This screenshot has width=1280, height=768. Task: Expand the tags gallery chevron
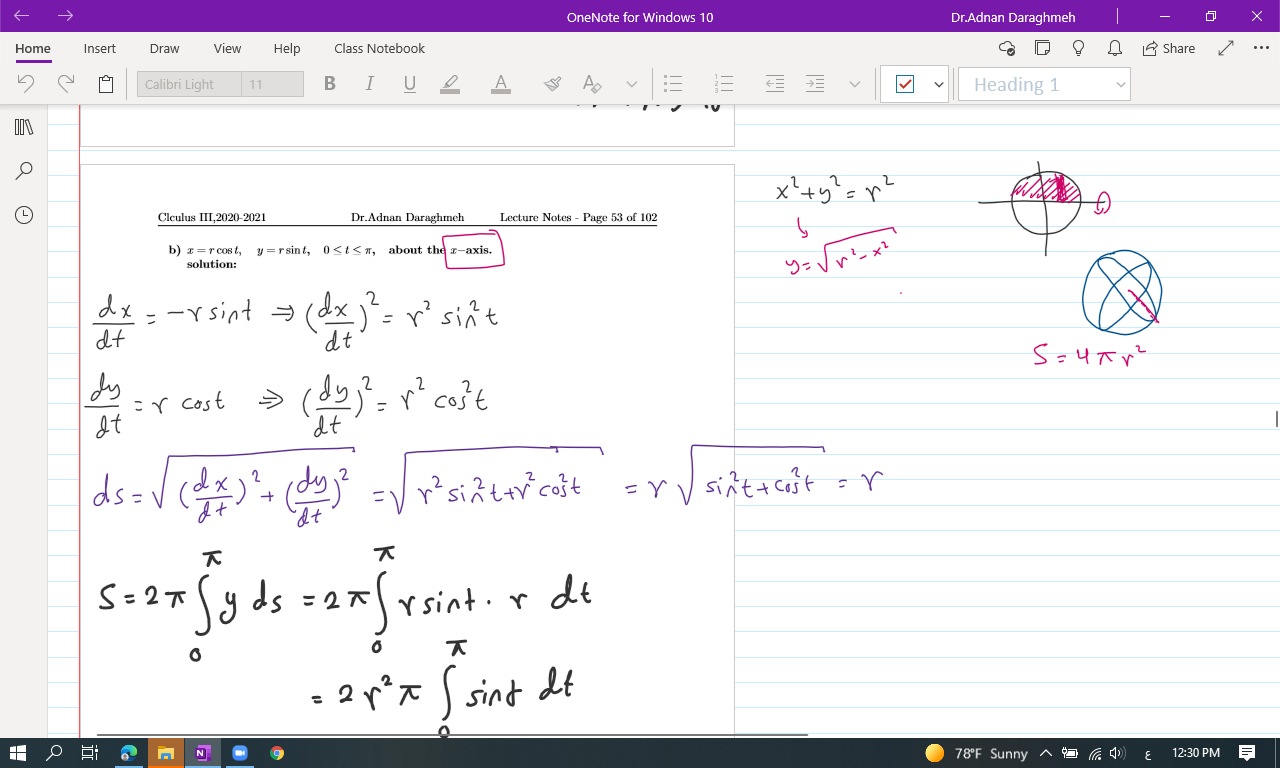click(x=939, y=85)
